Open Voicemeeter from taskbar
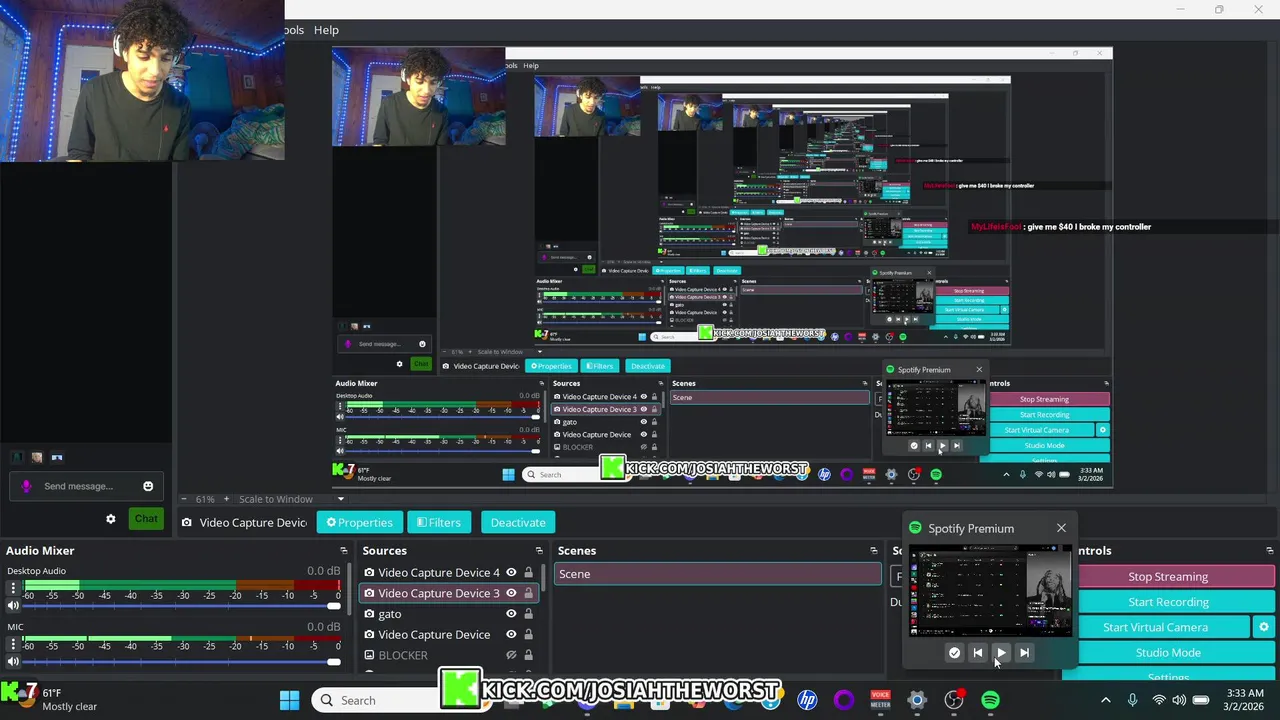The width and height of the screenshot is (1280, 720). pyautogui.click(x=880, y=700)
